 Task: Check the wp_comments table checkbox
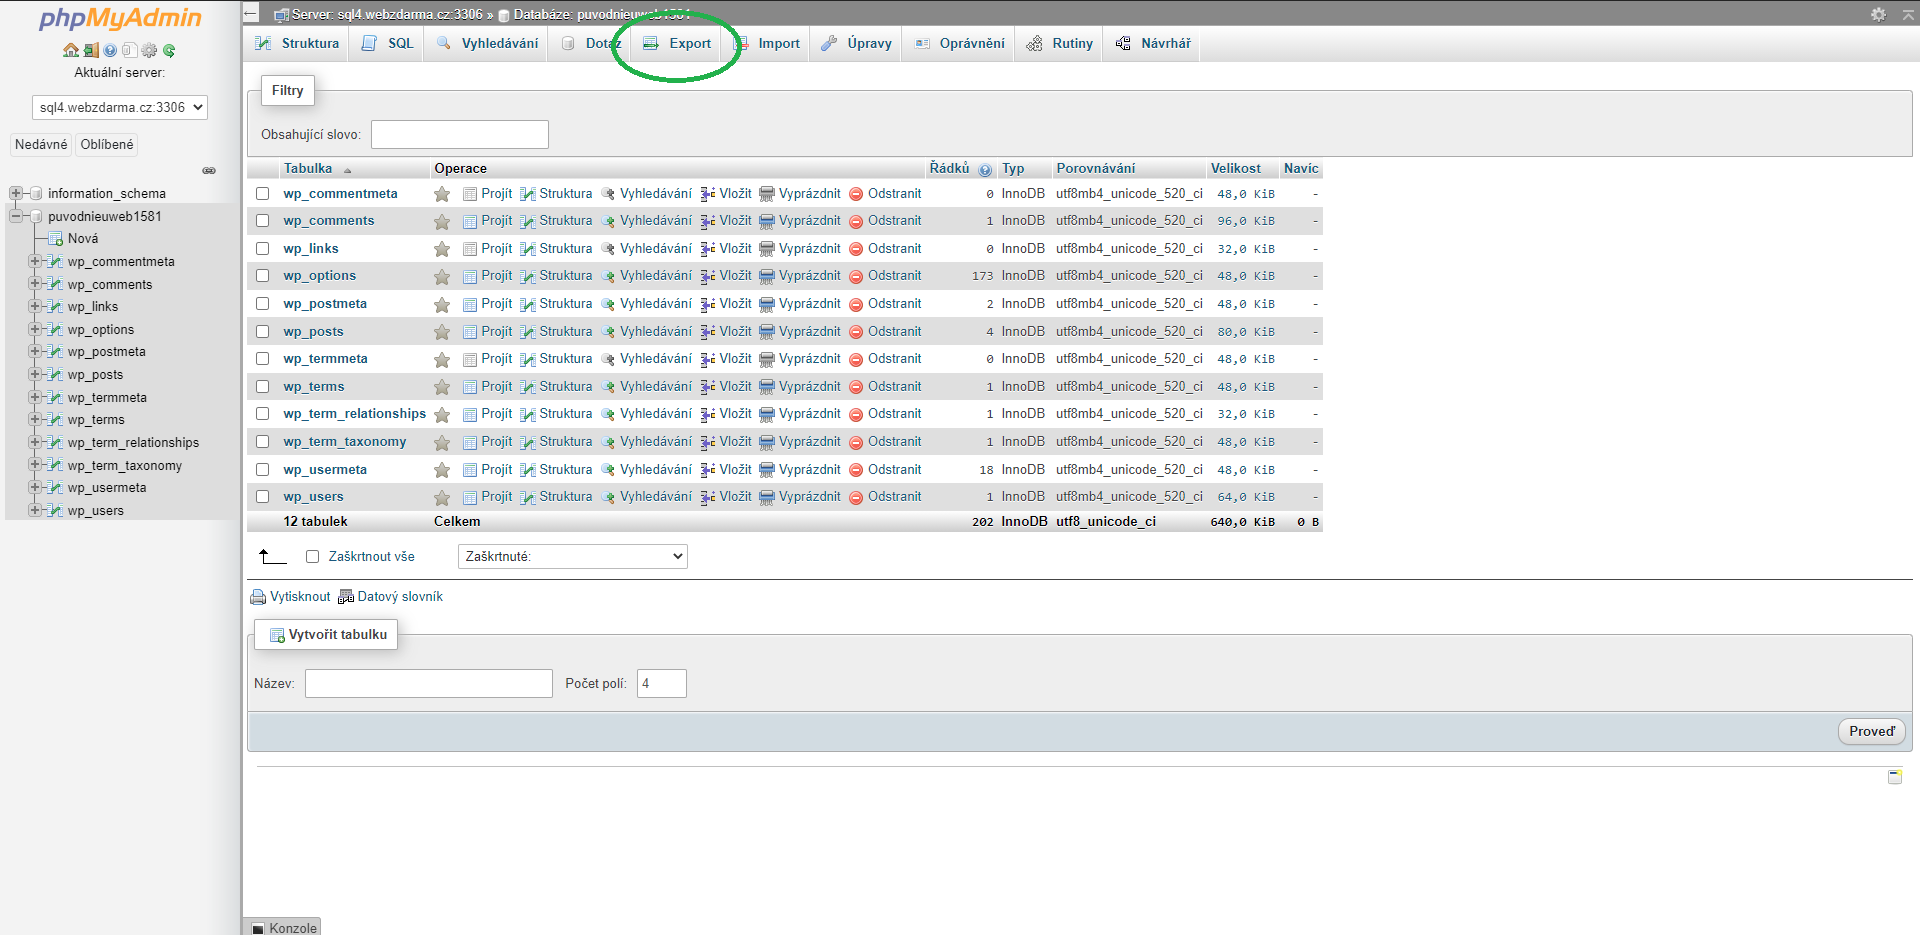coord(263,221)
